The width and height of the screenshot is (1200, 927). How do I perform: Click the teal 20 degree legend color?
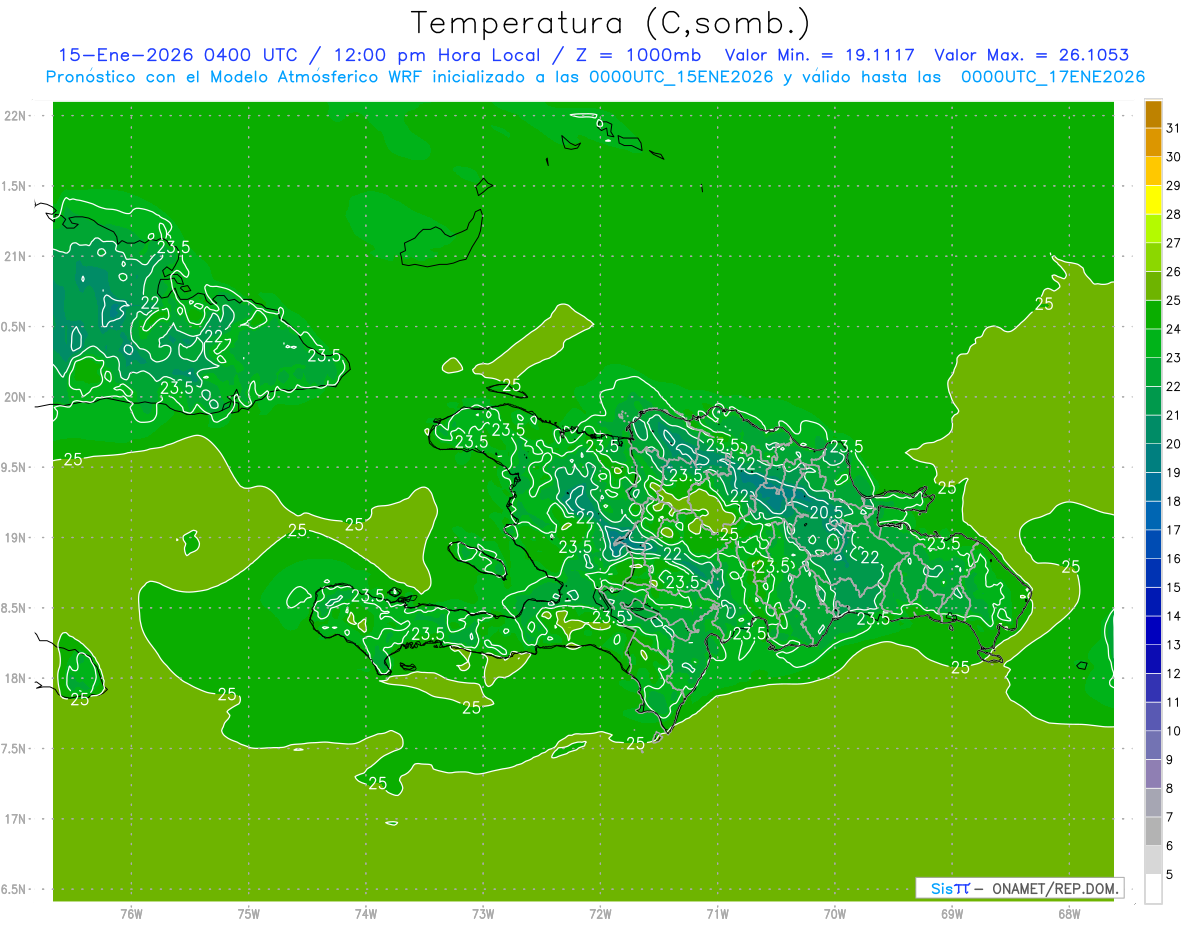tap(1153, 430)
